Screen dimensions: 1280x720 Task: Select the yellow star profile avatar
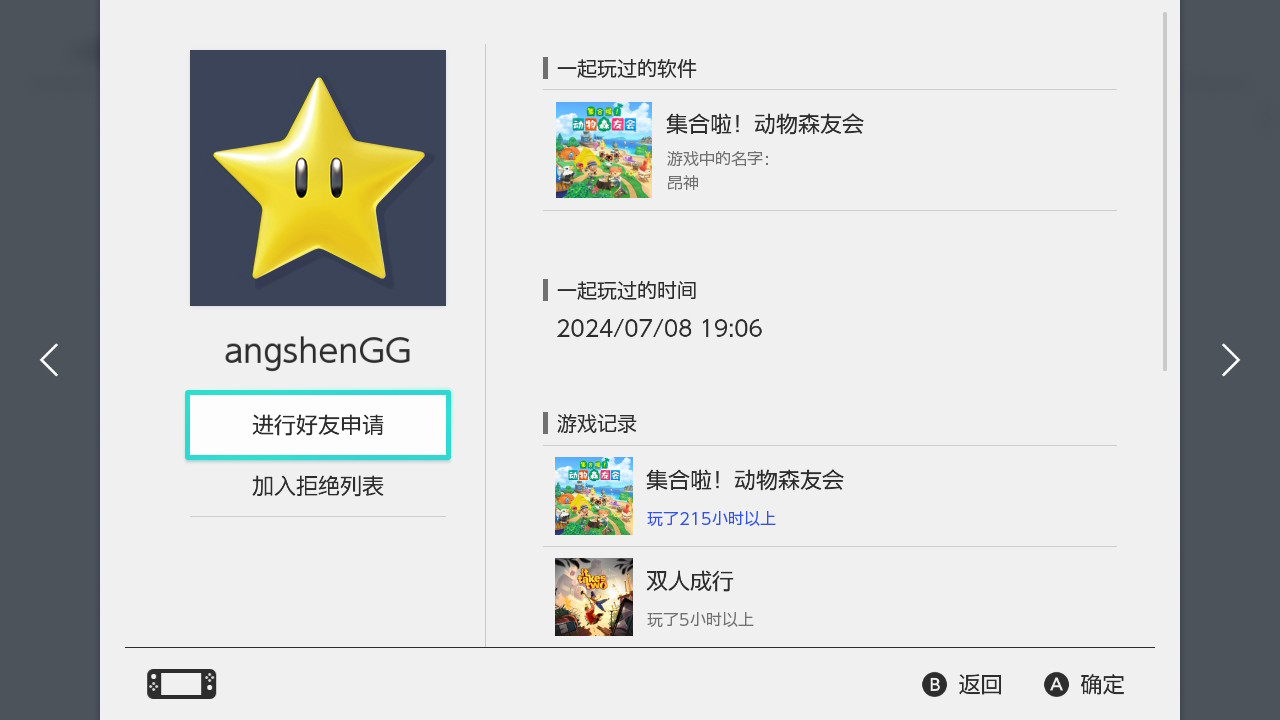coord(318,178)
